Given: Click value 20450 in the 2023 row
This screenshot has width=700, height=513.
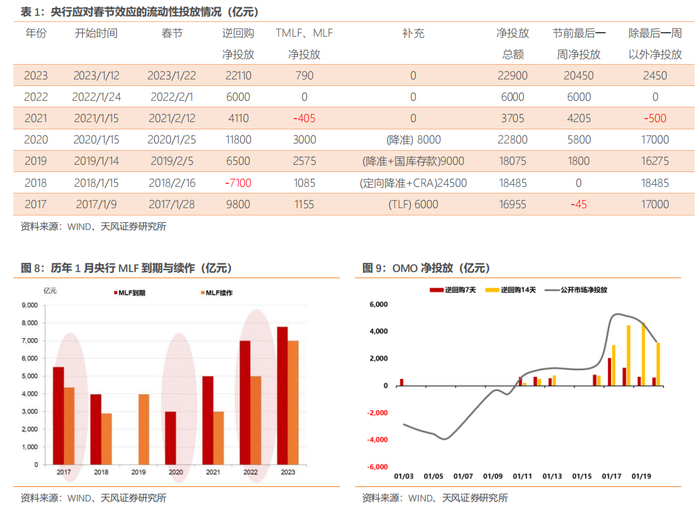Looking at the screenshot, I should pyautogui.click(x=579, y=75).
